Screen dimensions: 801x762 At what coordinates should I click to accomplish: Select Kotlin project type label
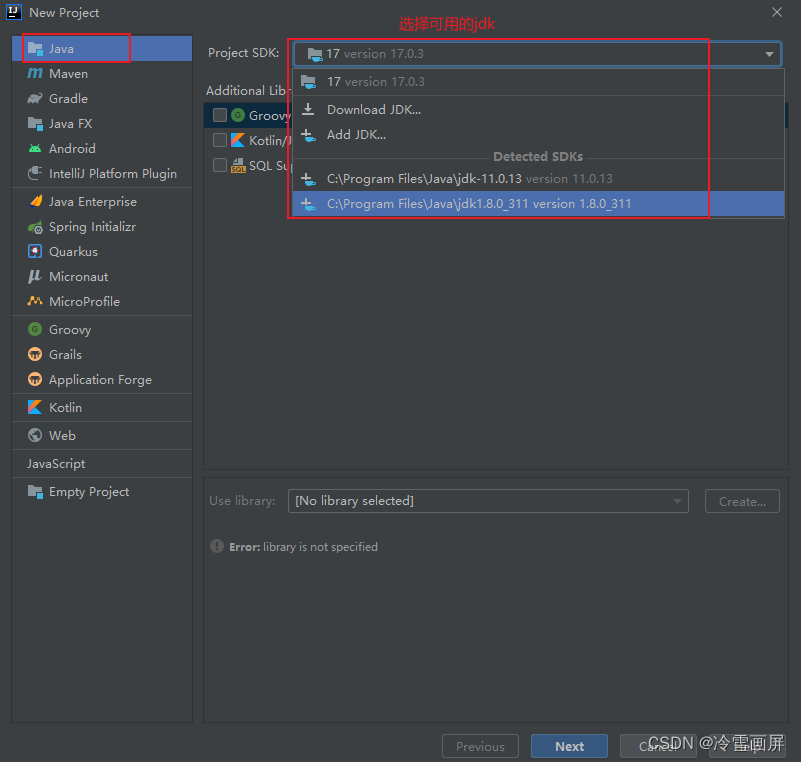tap(65, 408)
